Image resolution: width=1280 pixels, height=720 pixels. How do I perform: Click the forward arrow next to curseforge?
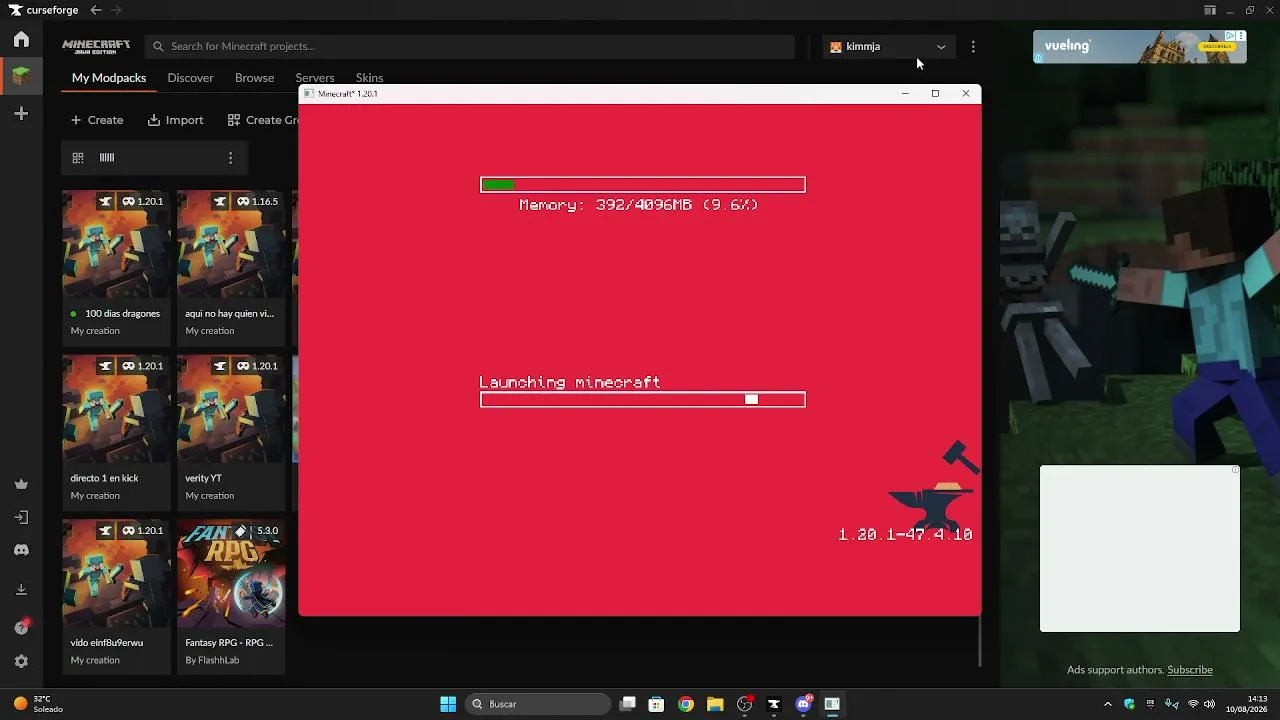[x=117, y=10]
